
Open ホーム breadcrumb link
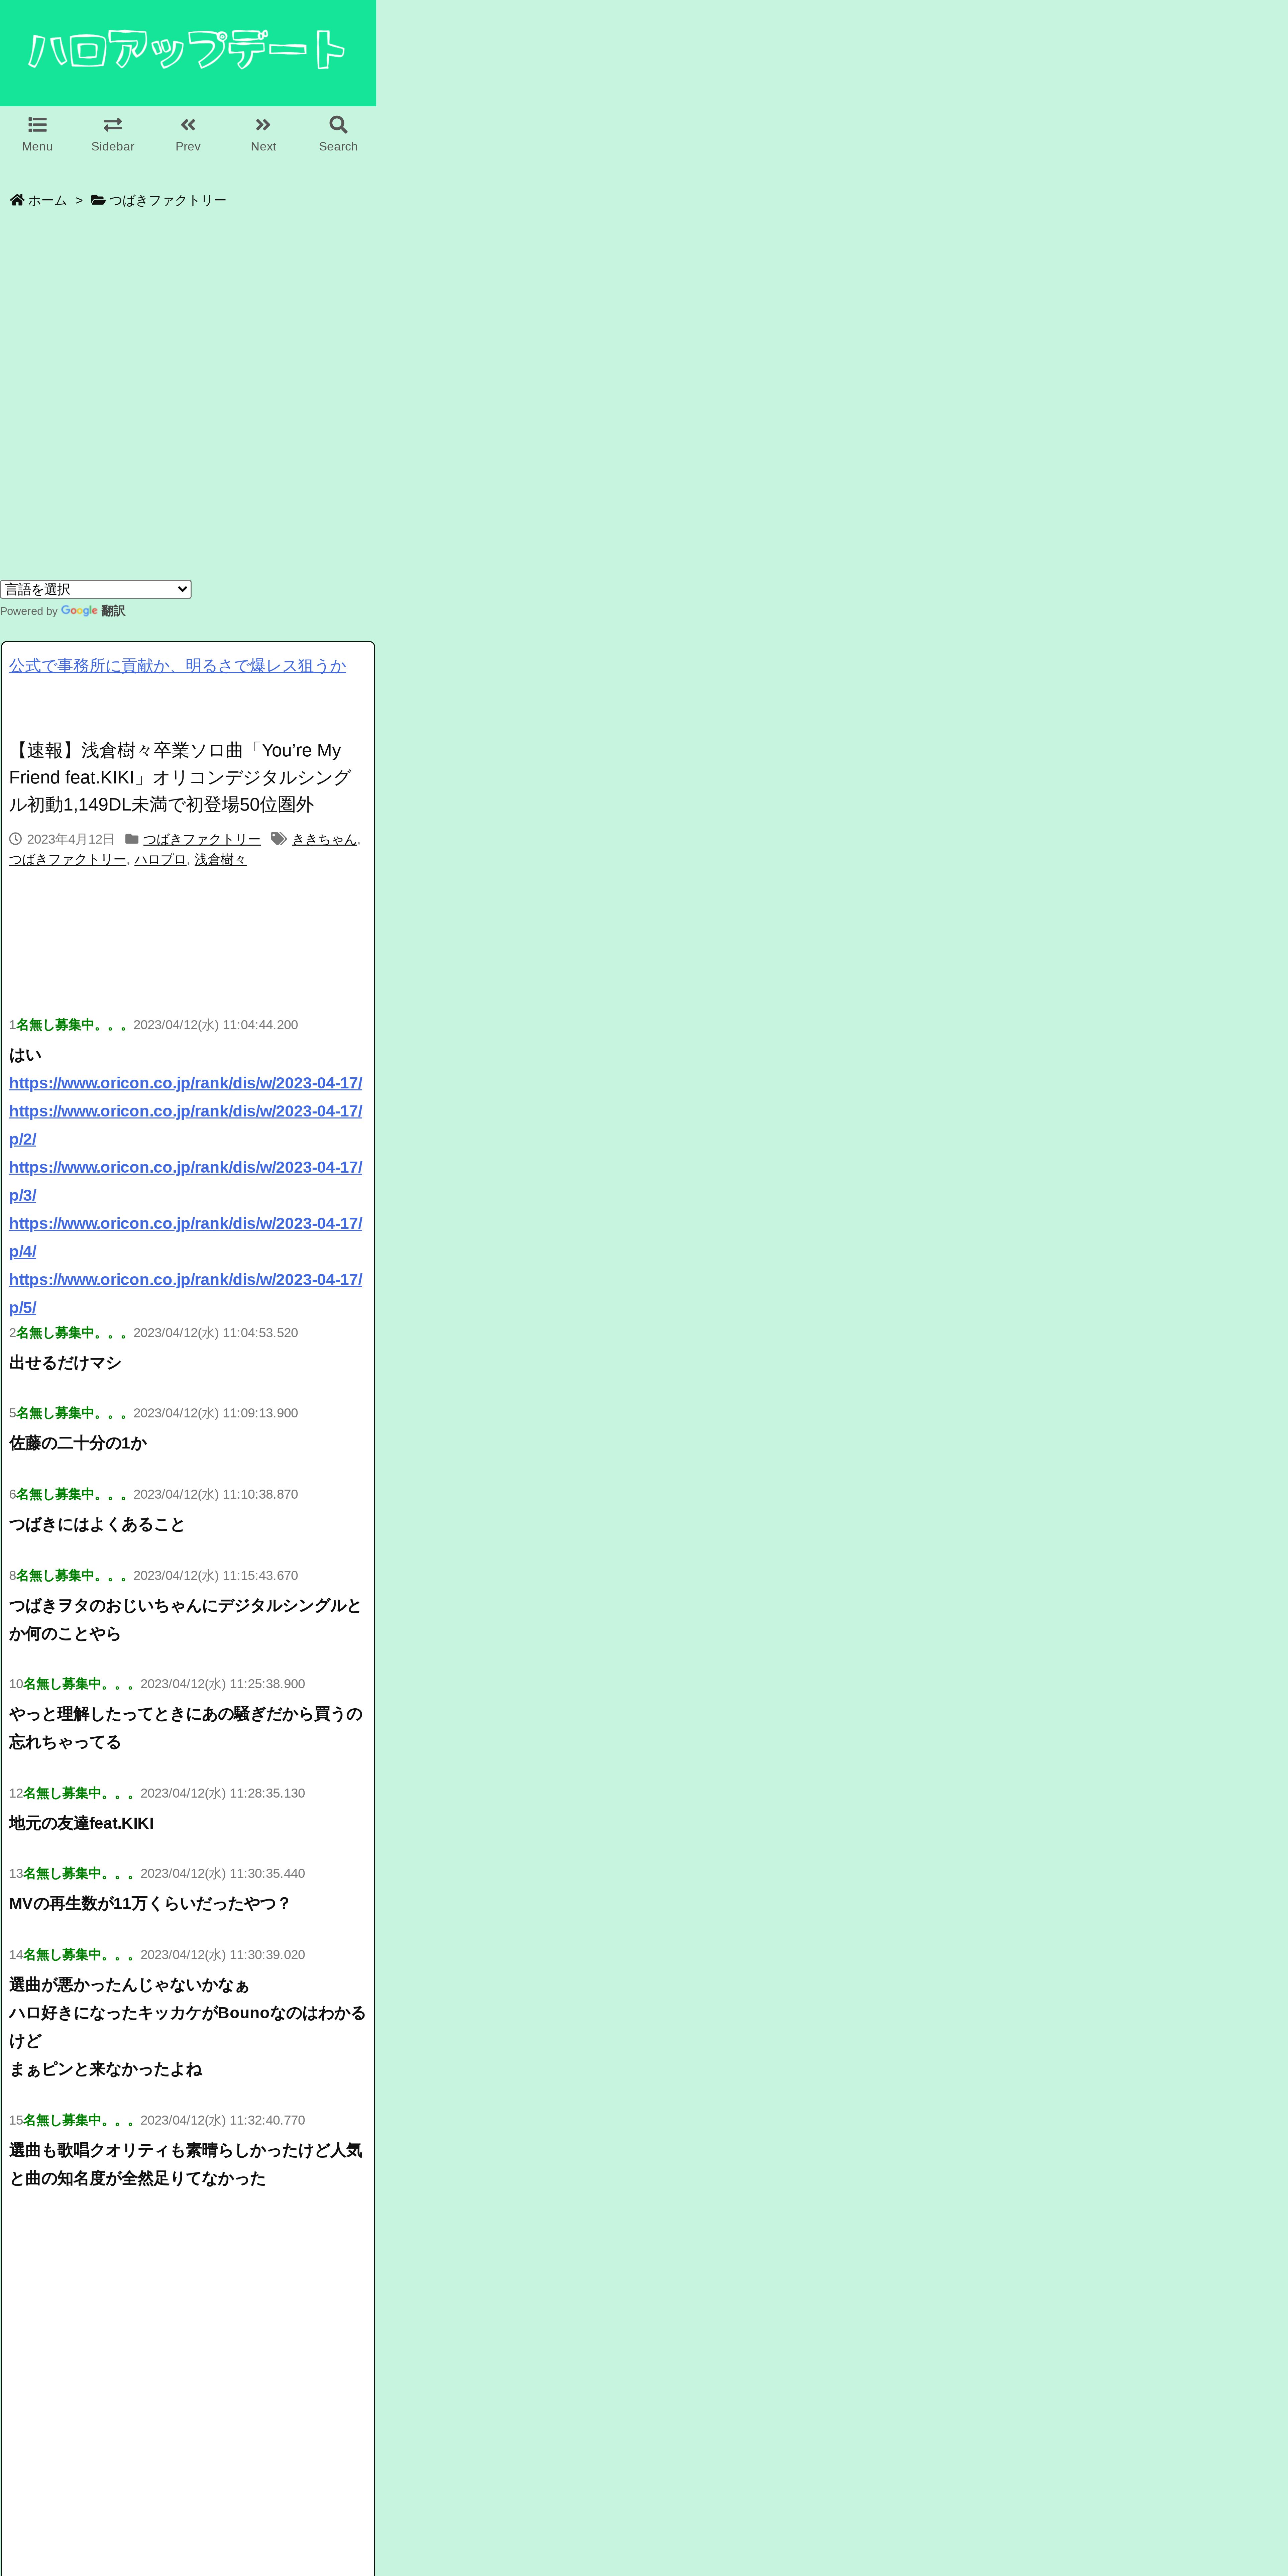click(x=47, y=200)
